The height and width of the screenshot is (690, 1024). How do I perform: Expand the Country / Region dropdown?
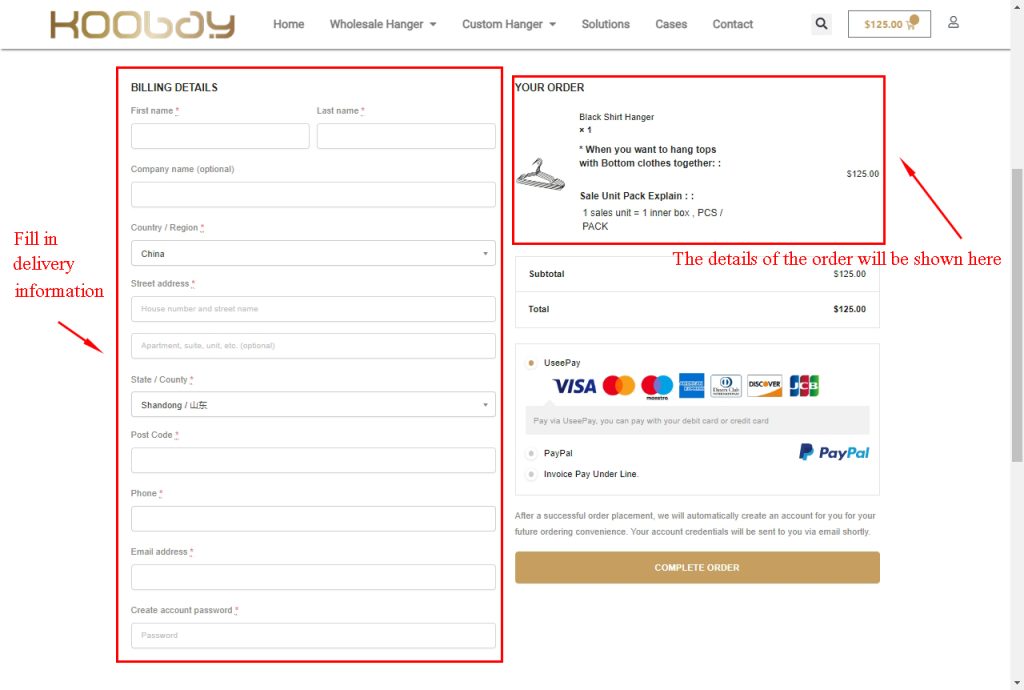tap(313, 254)
